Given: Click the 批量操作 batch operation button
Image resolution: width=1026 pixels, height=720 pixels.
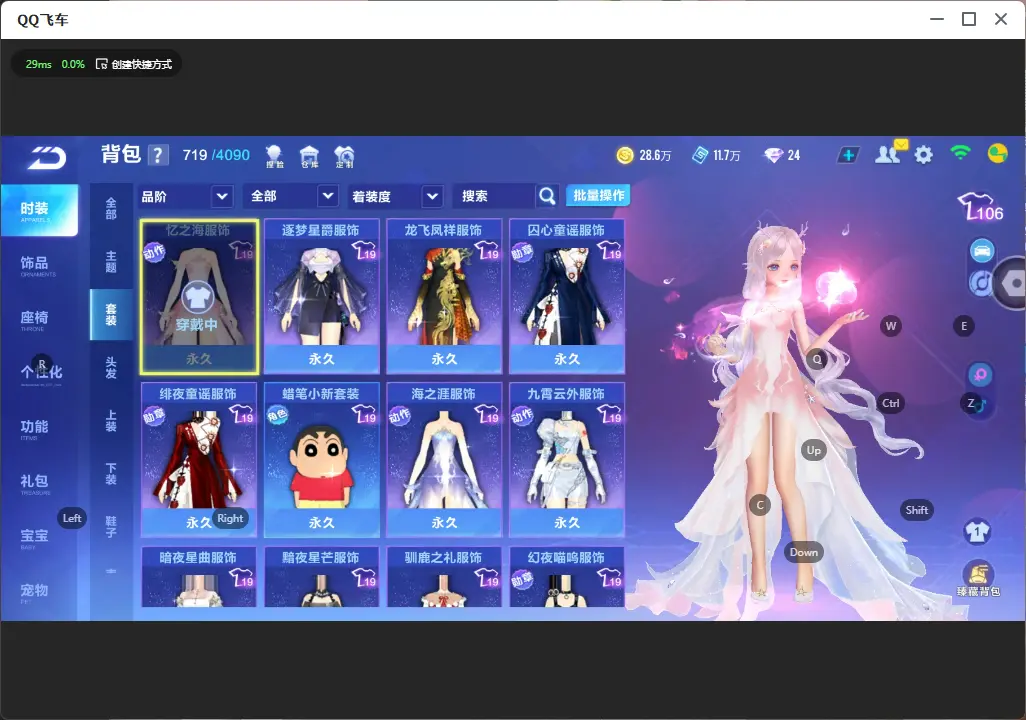Looking at the screenshot, I should point(598,195).
